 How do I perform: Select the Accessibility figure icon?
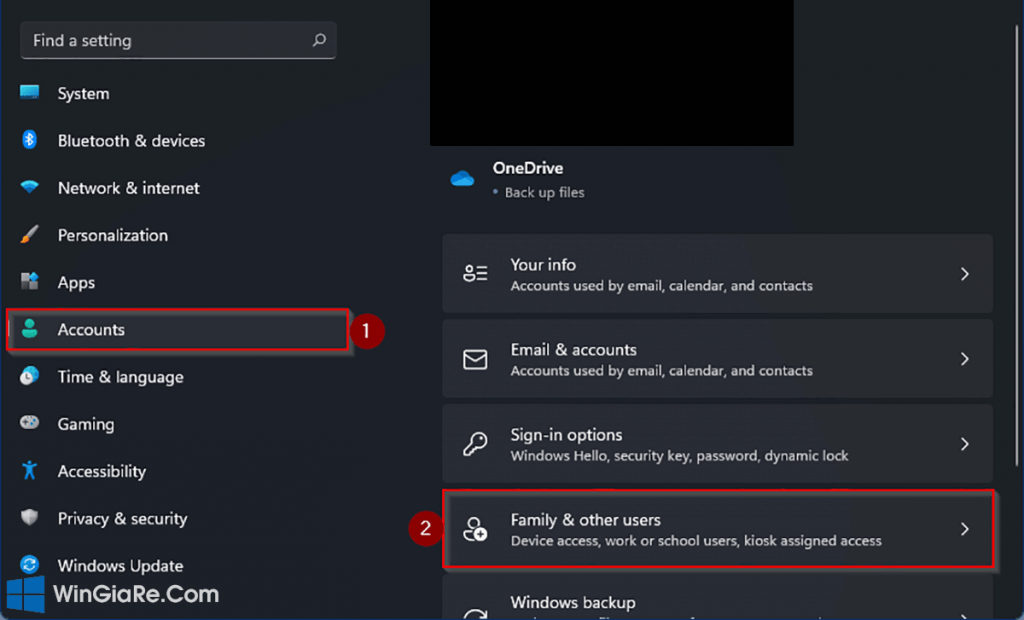(x=30, y=471)
